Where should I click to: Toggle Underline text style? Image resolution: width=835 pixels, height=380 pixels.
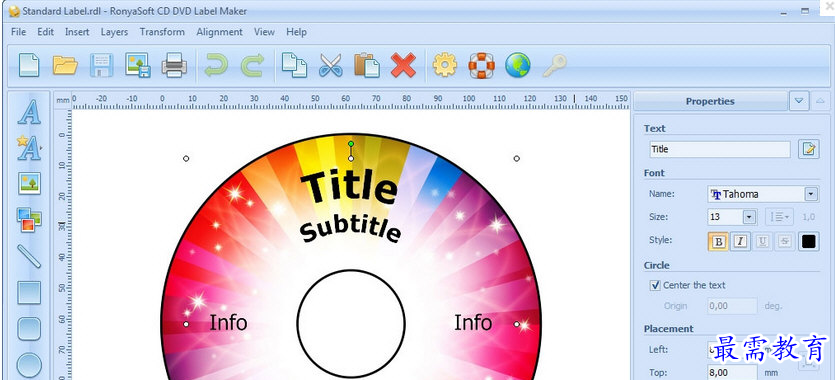[x=763, y=242]
